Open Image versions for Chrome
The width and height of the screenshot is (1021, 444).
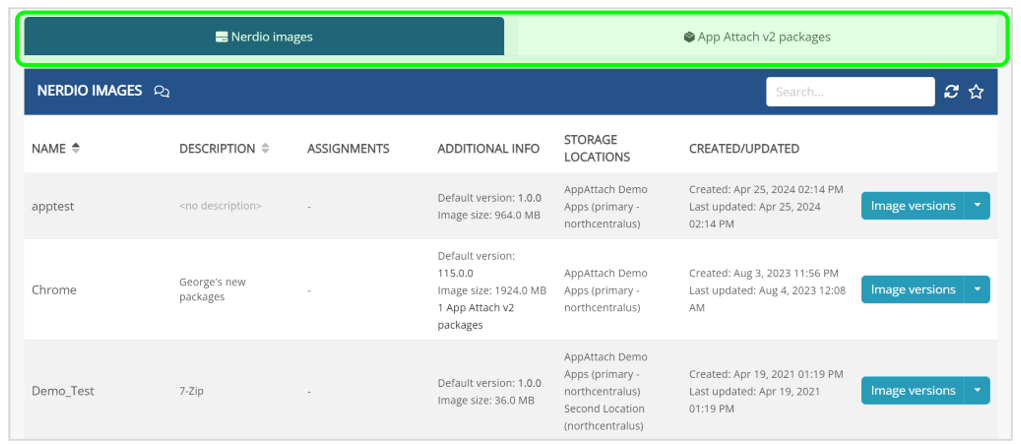(912, 290)
